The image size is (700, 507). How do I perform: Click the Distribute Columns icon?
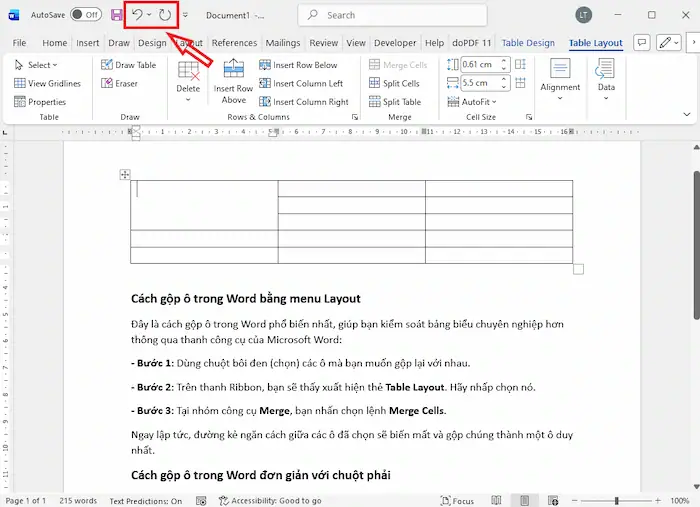(x=520, y=83)
